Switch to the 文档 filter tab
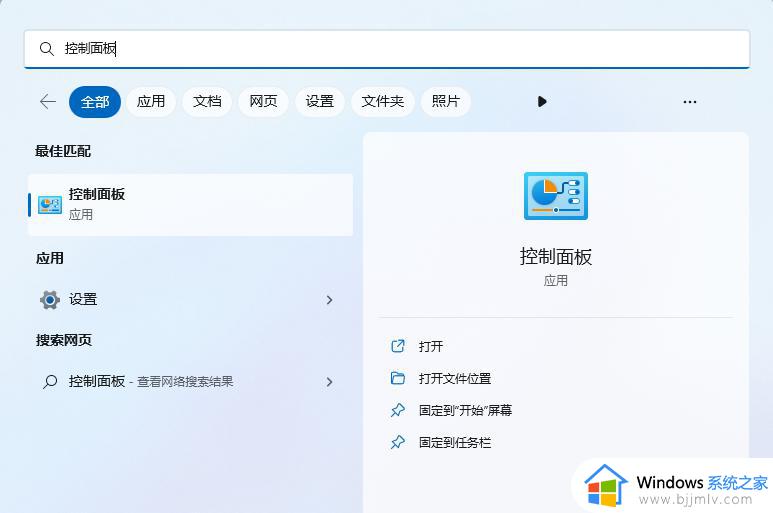 tap(207, 102)
